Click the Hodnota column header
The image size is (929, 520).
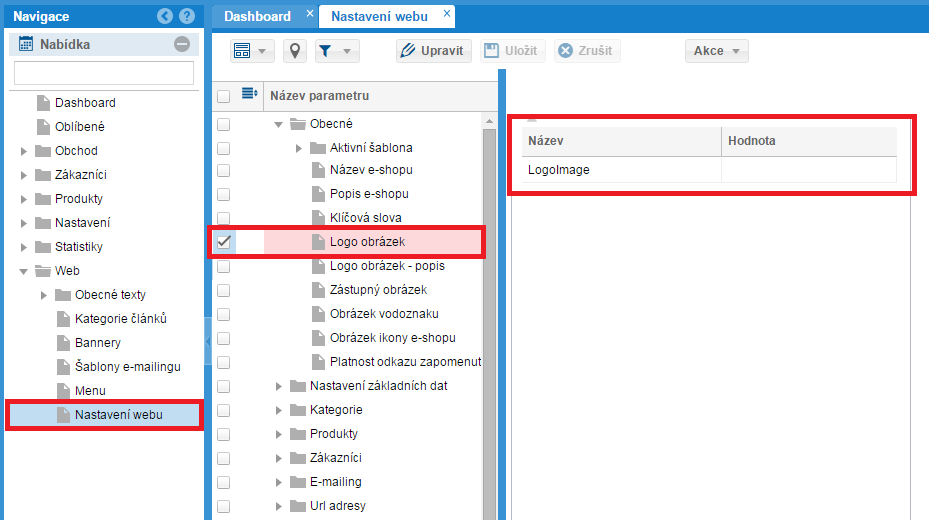[x=809, y=141]
